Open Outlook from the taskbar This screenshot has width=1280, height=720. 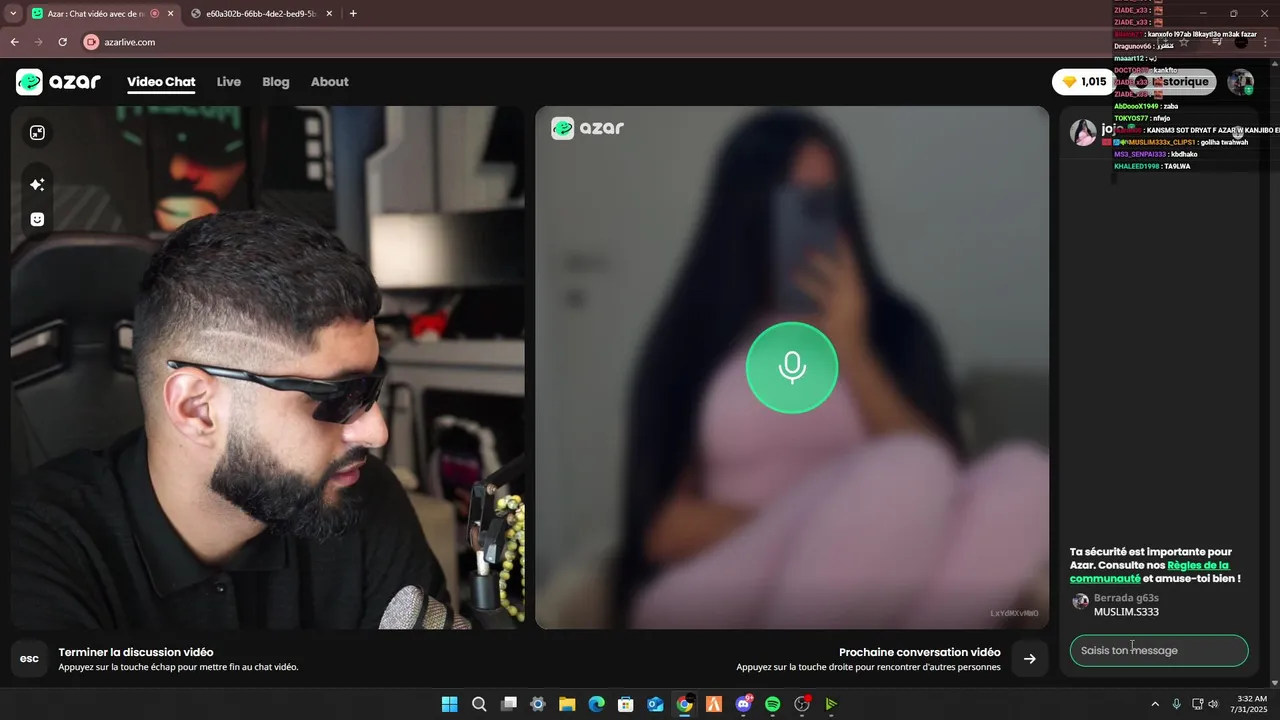[655, 704]
